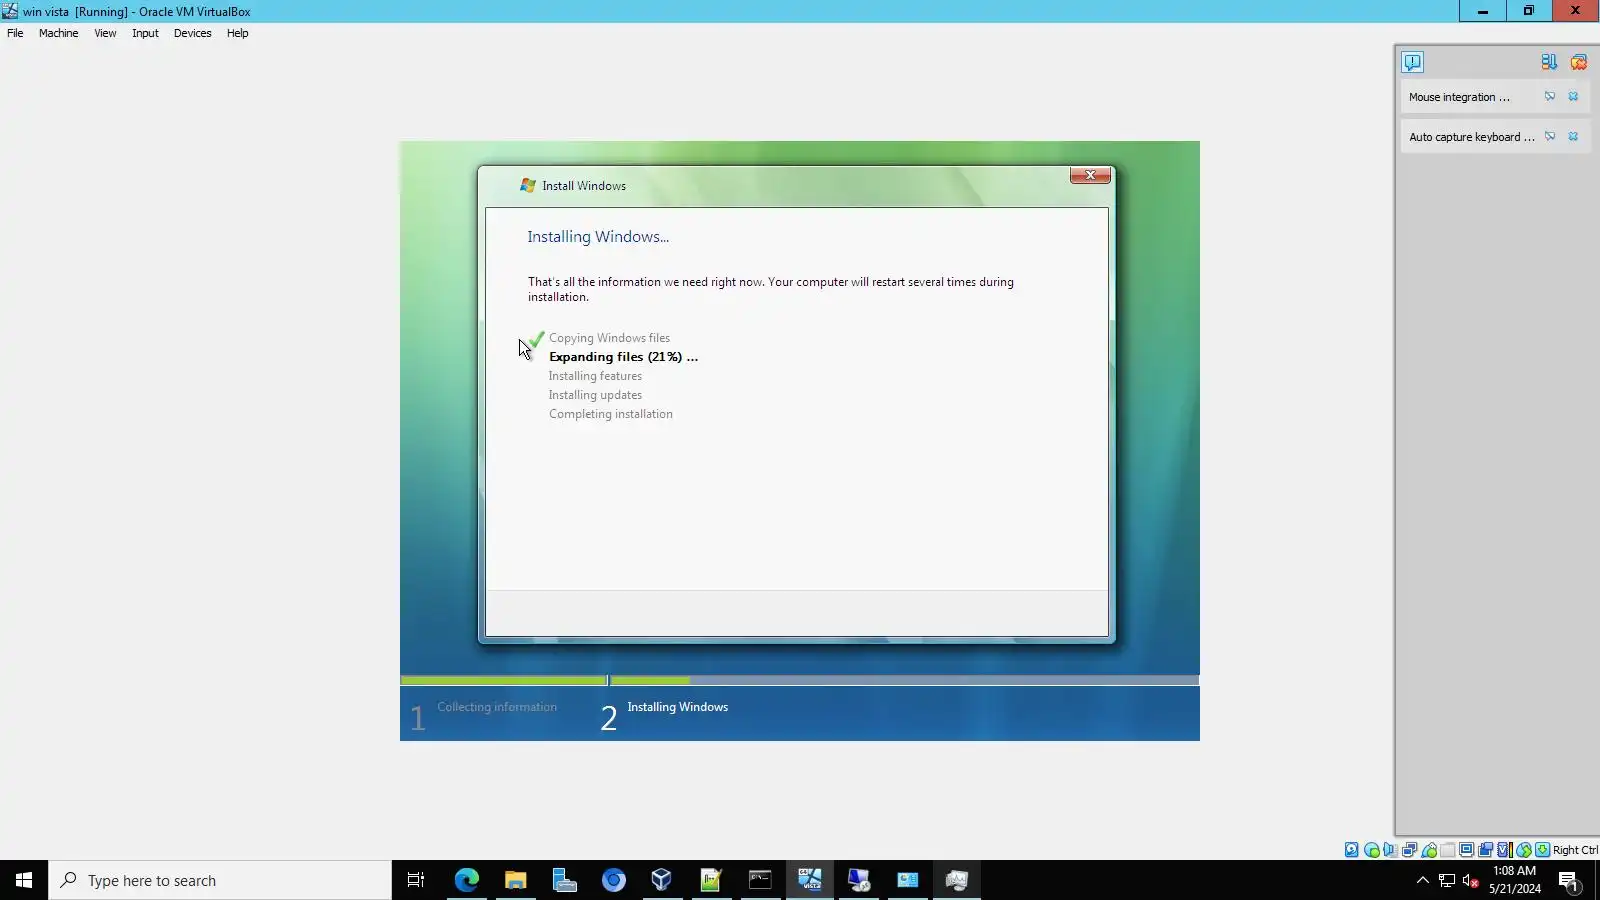Click the recording status indicator icon
Screen dimensions: 1600x900
tap(1486, 850)
